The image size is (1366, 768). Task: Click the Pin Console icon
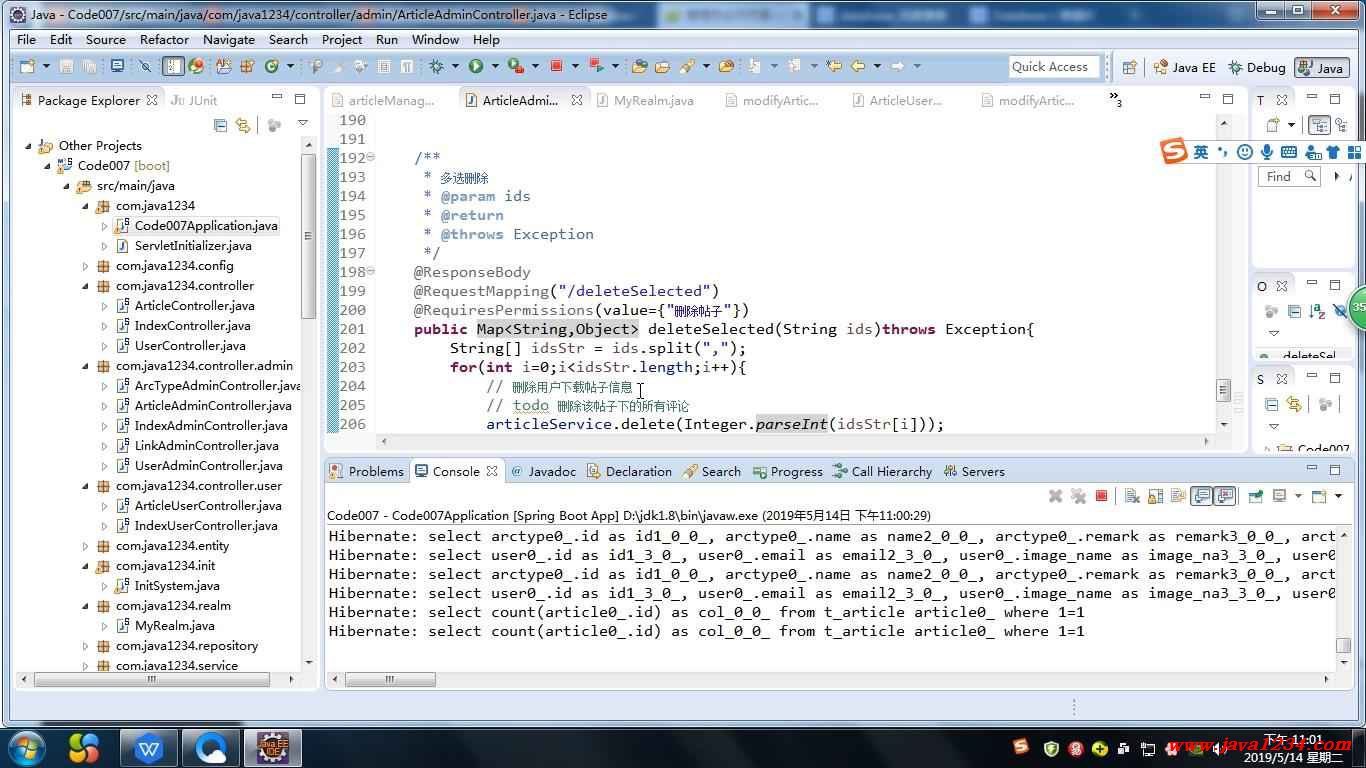[1256, 496]
